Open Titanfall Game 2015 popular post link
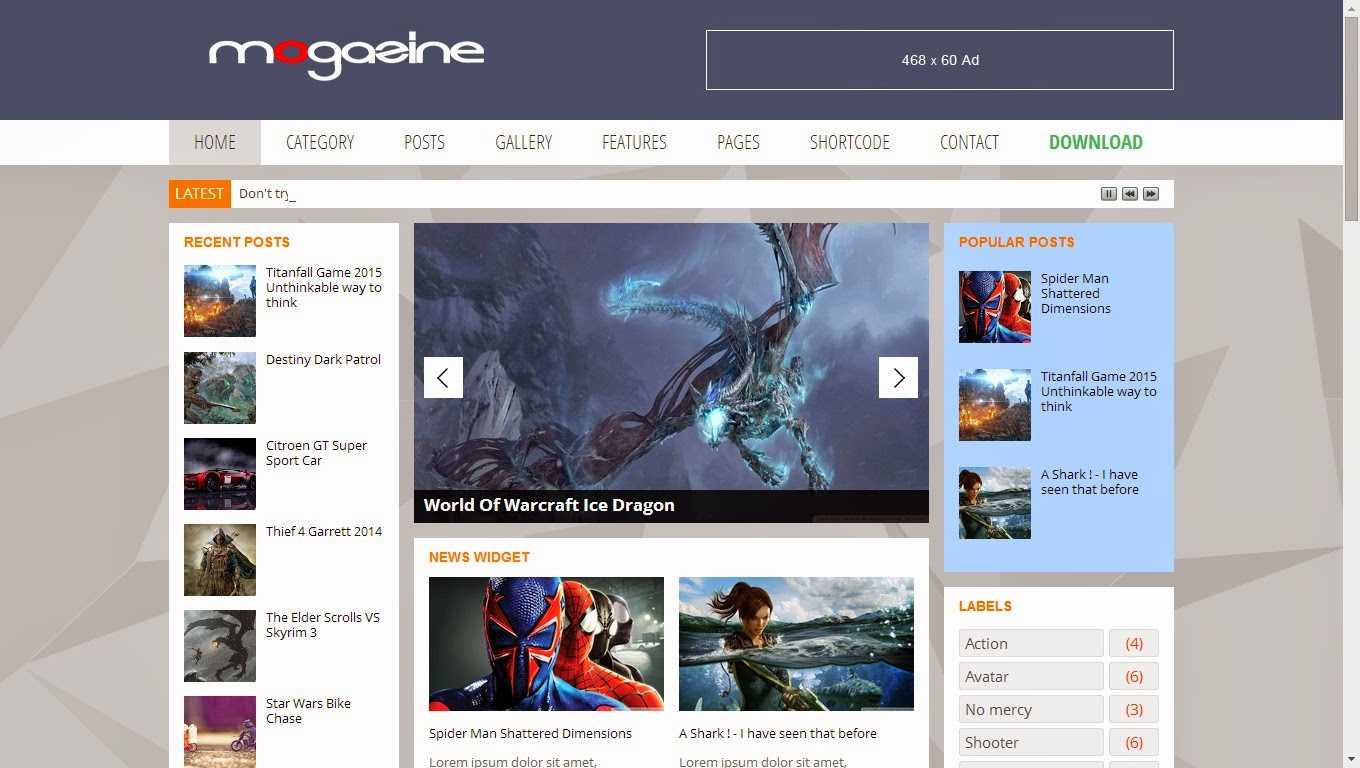This screenshot has width=1360, height=768. click(x=1099, y=391)
